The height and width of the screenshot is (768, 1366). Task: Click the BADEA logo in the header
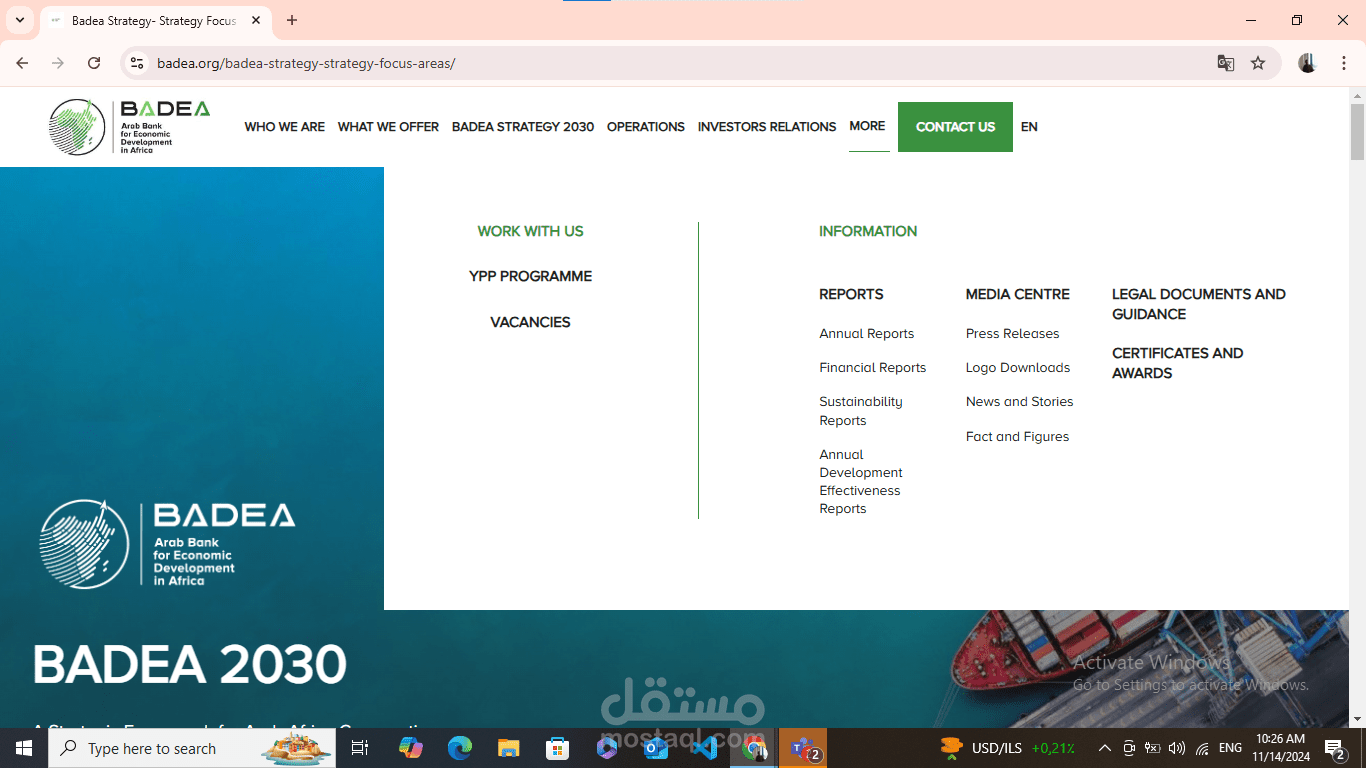[130, 127]
